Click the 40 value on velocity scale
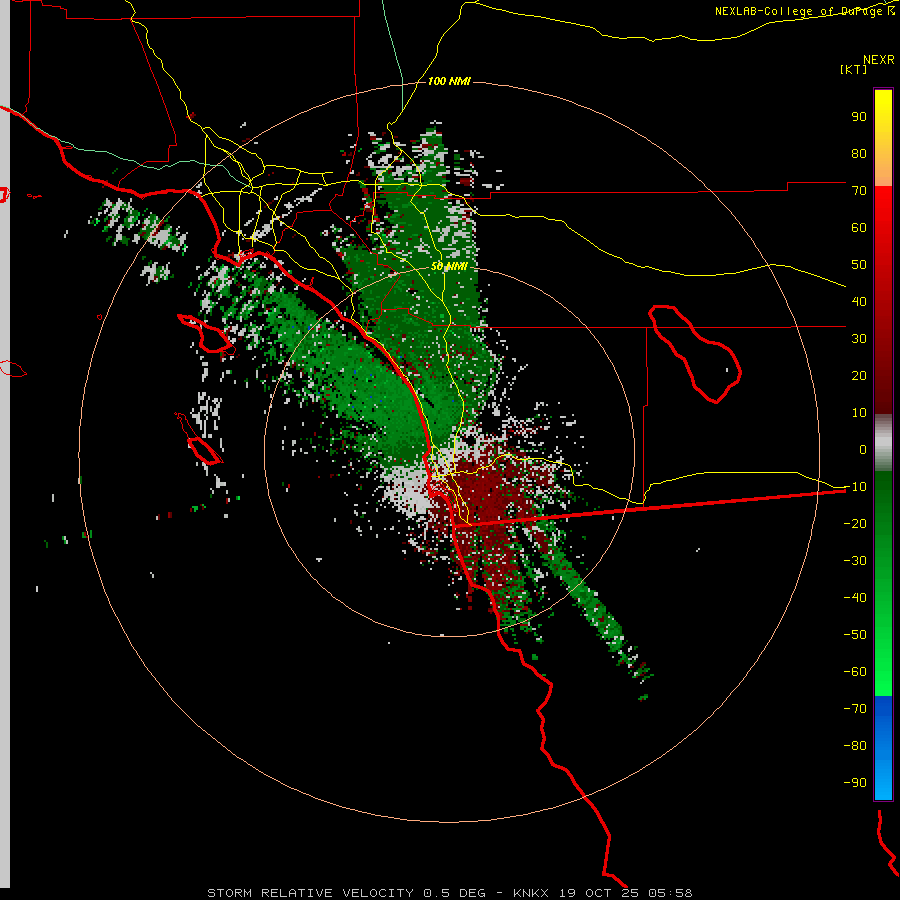 tap(859, 302)
